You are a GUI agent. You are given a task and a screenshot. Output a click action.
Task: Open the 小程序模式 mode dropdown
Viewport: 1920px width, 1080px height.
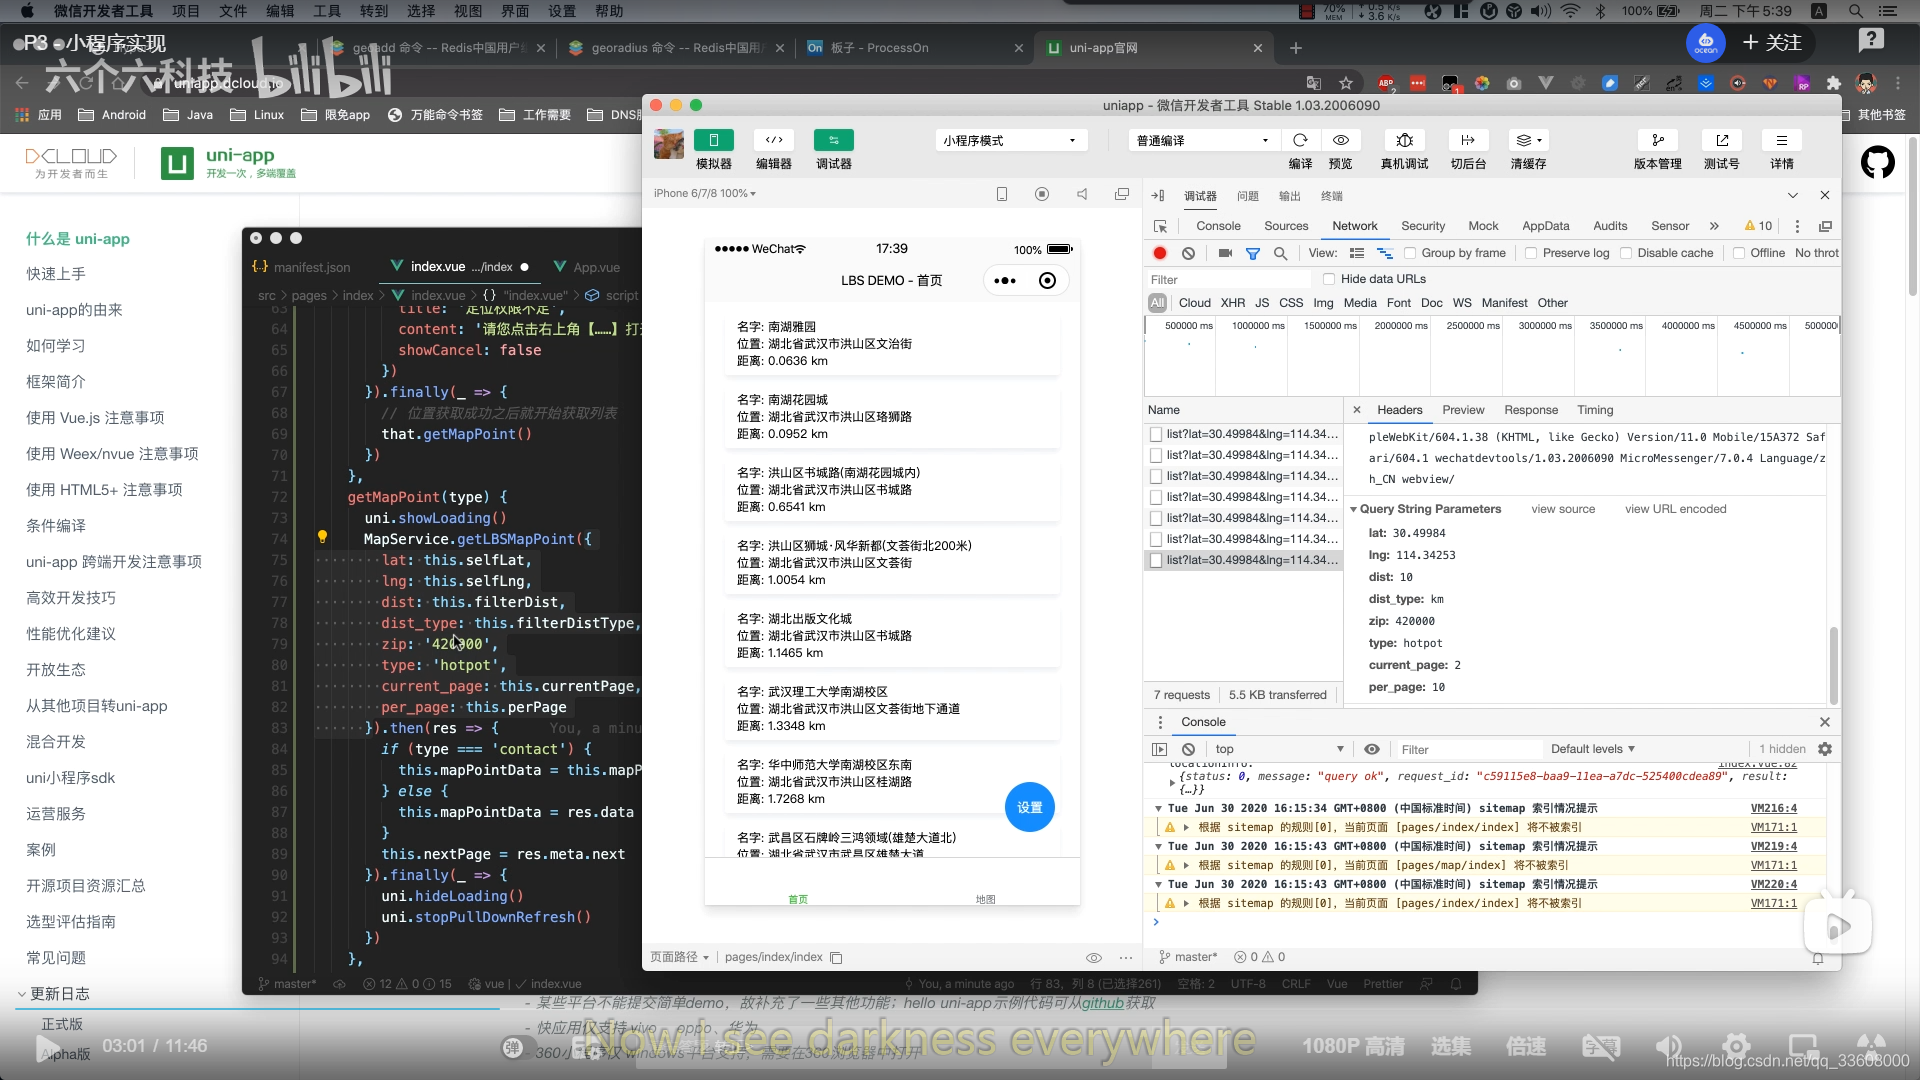click(1009, 140)
